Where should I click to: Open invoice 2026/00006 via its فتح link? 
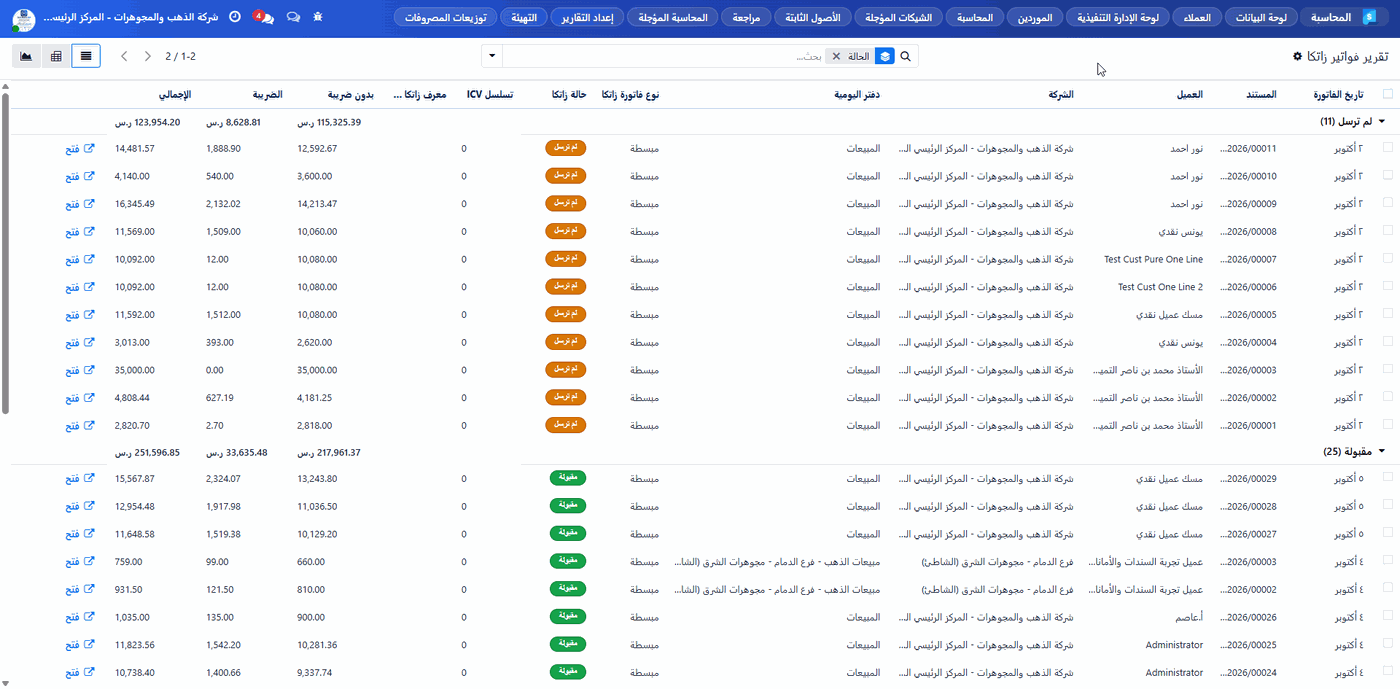[x=80, y=287]
